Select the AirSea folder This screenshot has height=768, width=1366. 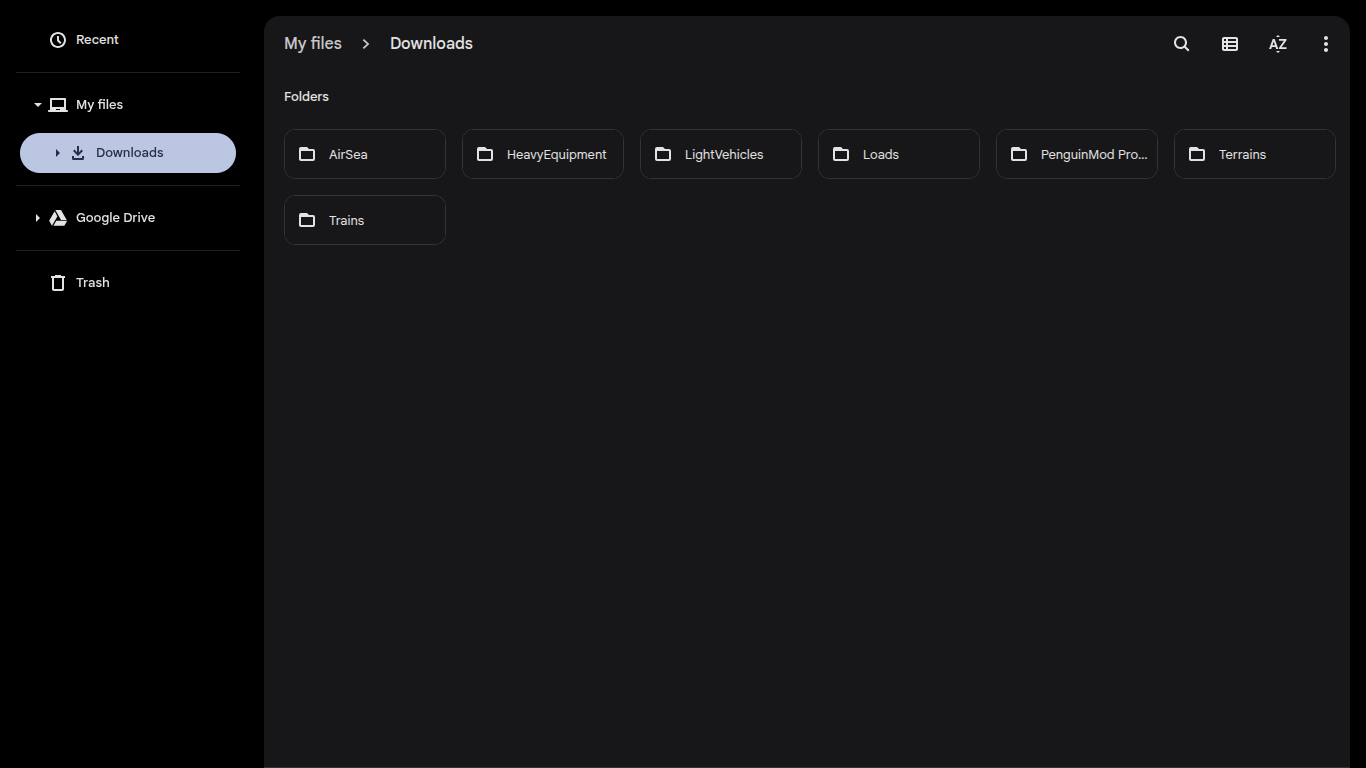click(x=365, y=154)
